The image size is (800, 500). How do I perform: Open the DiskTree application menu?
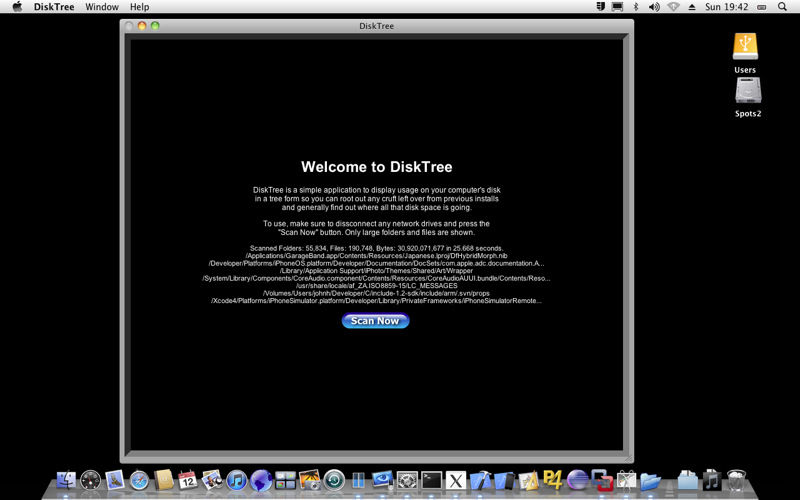[54, 7]
